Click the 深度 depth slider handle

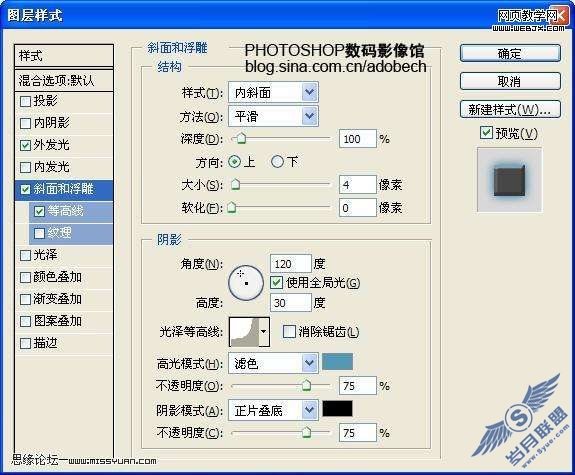click(x=241, y=139)
